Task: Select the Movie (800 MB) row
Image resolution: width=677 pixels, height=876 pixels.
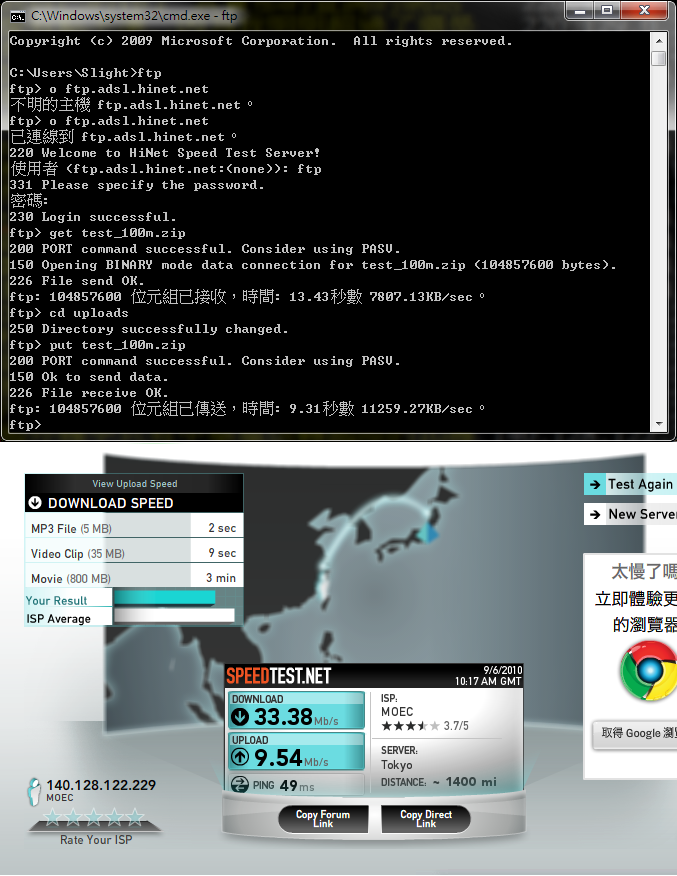Action: (134, 578)
